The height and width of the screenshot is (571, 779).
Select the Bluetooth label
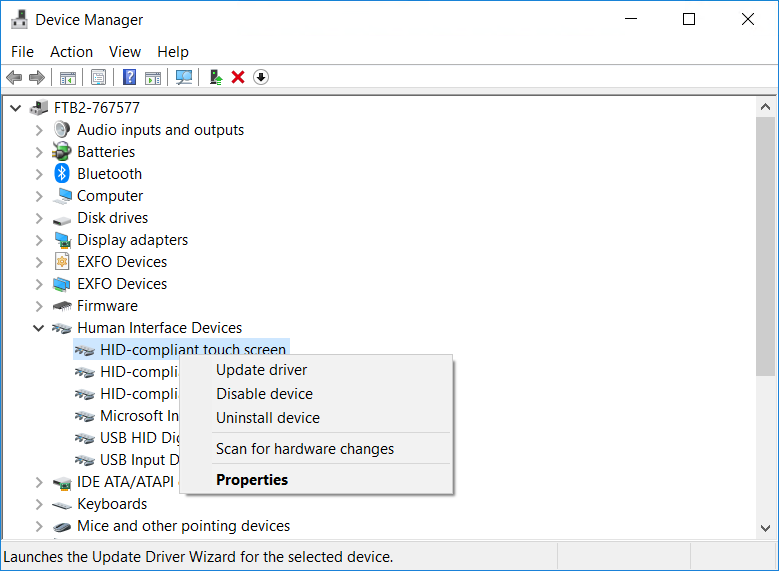click(x=110, y=174)
